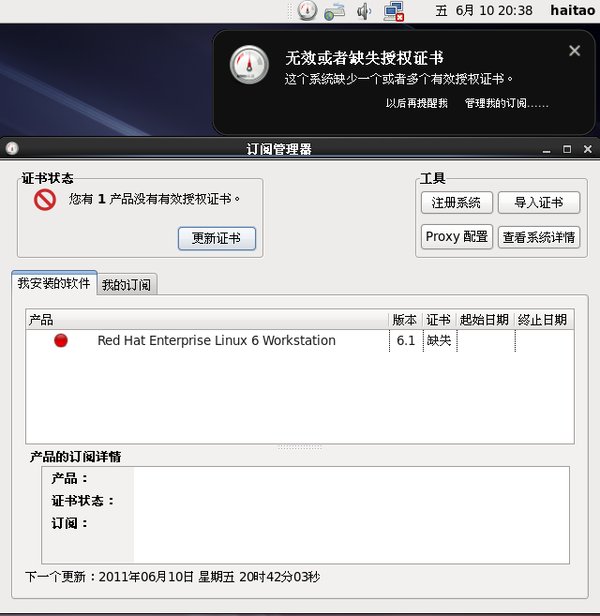This screenshot has width=600, height=616.
Task: Click the 管理我的订阅 link in the notification
Action: (x=506, y=103)
